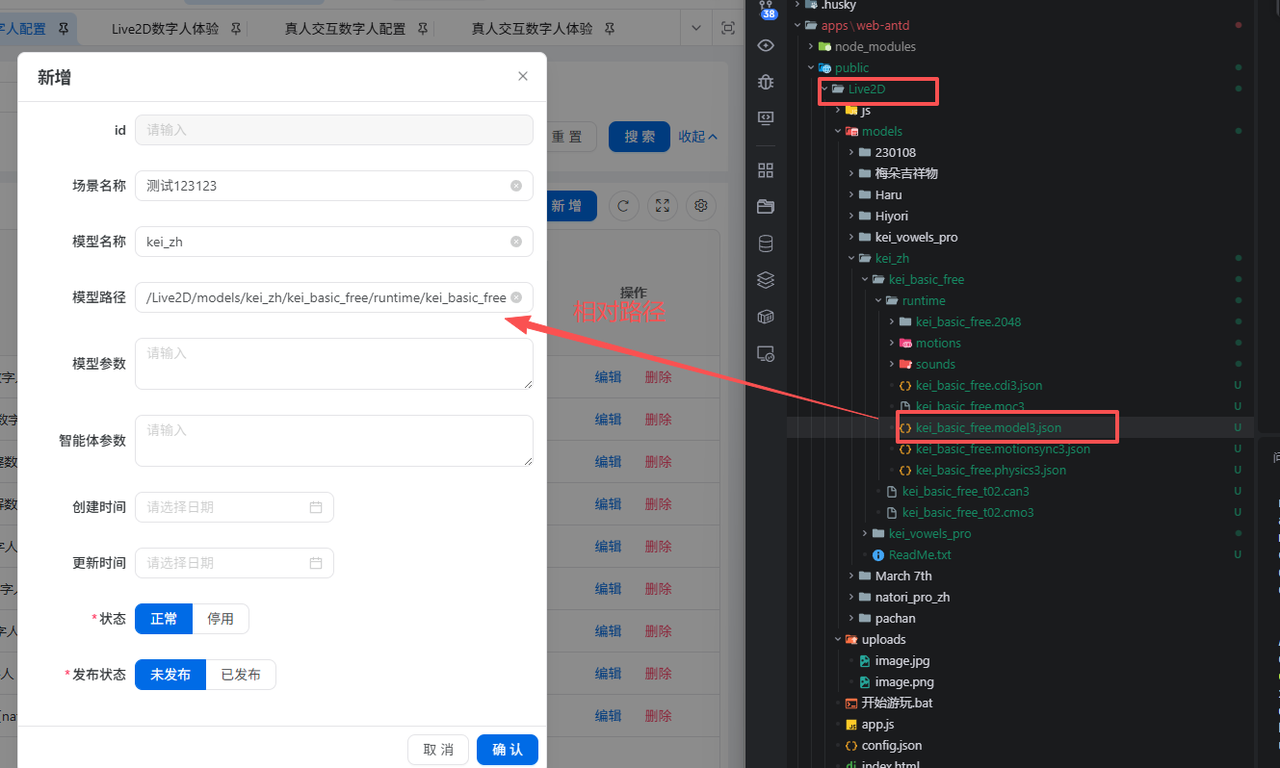1280x768 pixels.
Task: Switch to the Live2D数字人体验 tab
Action: click(x=165, y=29)
